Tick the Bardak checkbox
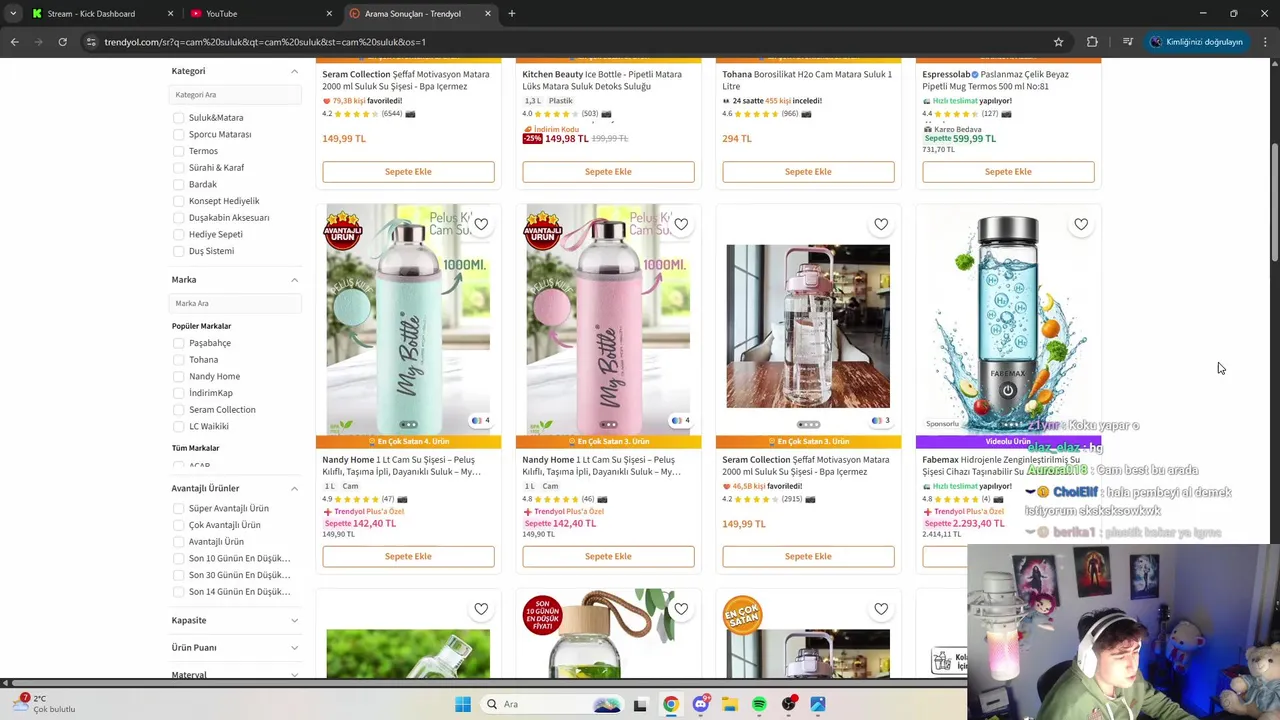Viewport: 1280px width, 720px height. 178,184
